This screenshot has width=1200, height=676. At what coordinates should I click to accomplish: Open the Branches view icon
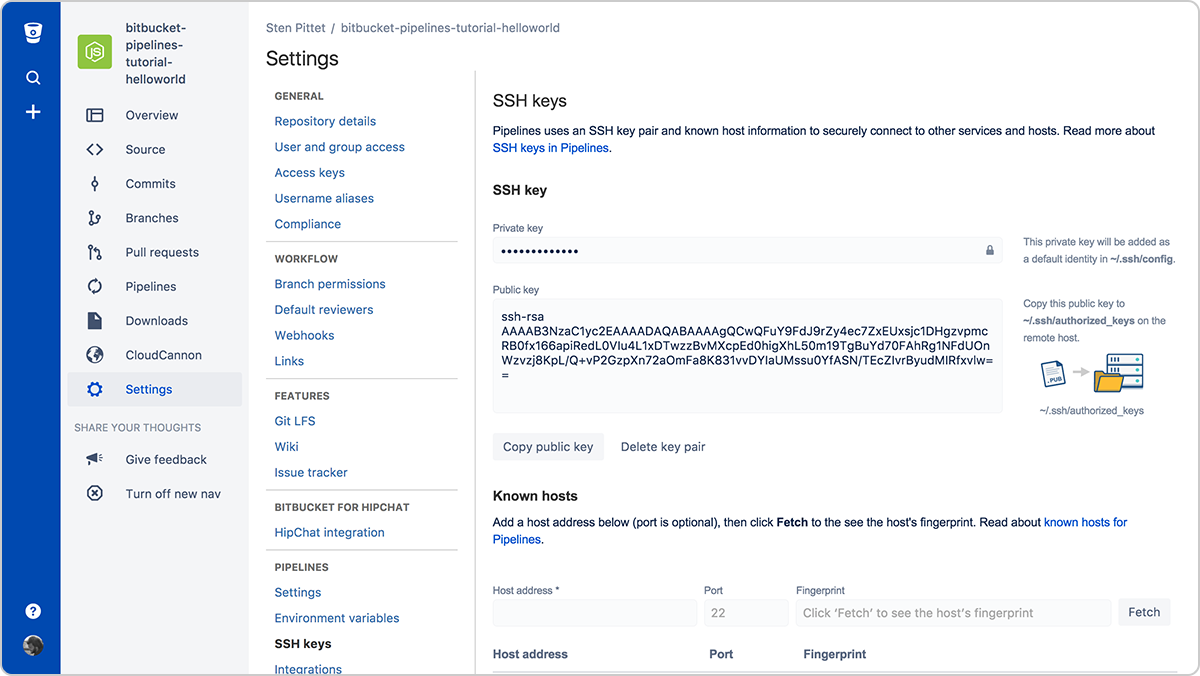tap(94, 218)
